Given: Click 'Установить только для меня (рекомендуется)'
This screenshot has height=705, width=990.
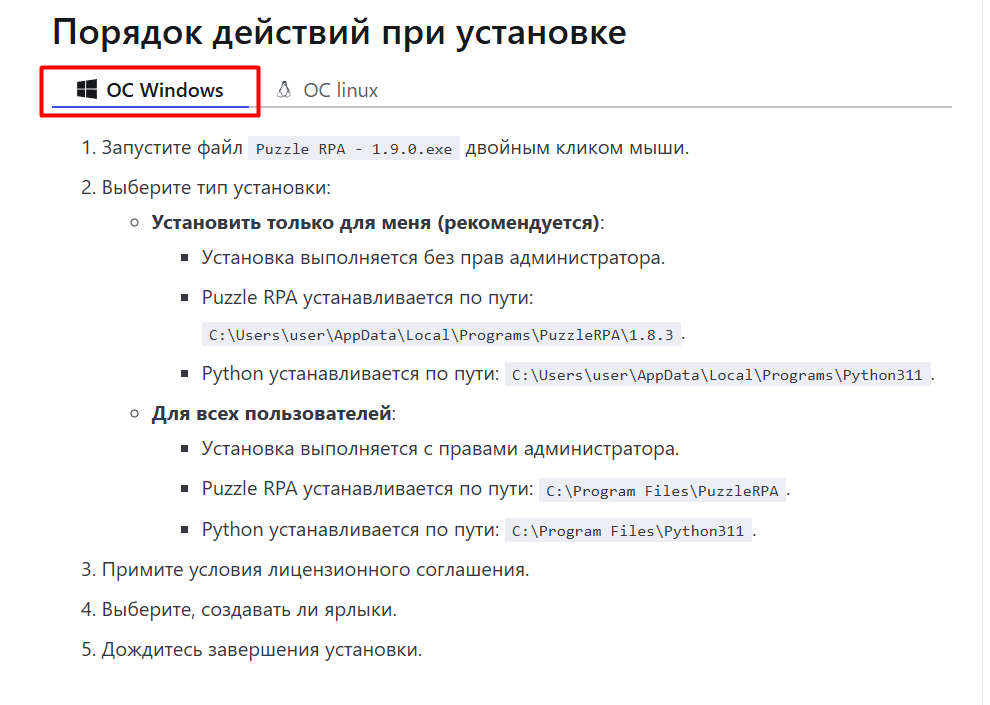Looking at the screenshot, I should (x=375, y=223).
